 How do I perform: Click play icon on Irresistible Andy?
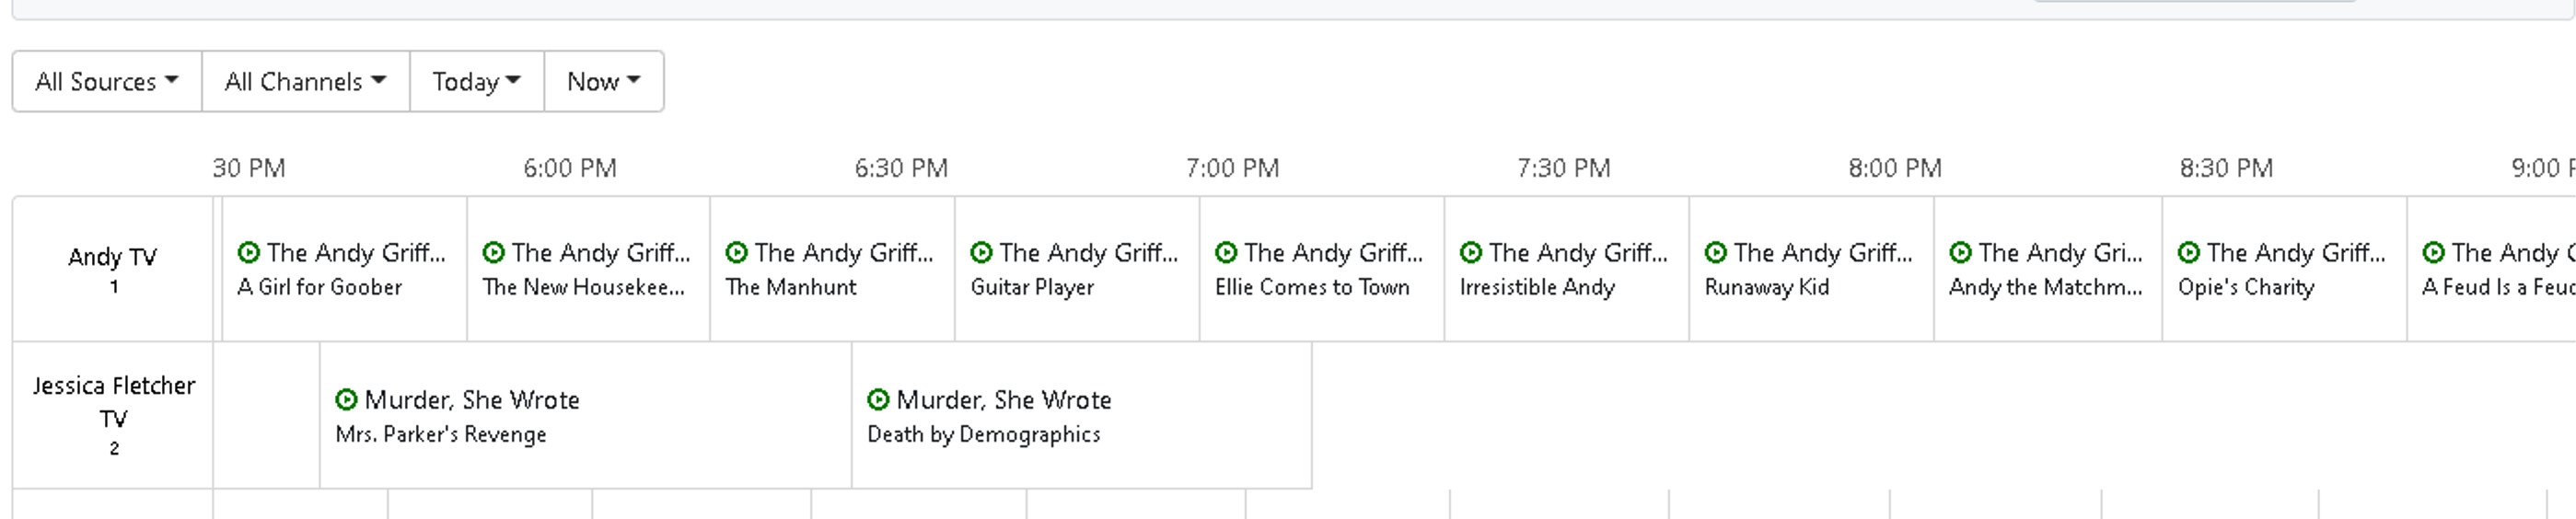[1471, 253]
